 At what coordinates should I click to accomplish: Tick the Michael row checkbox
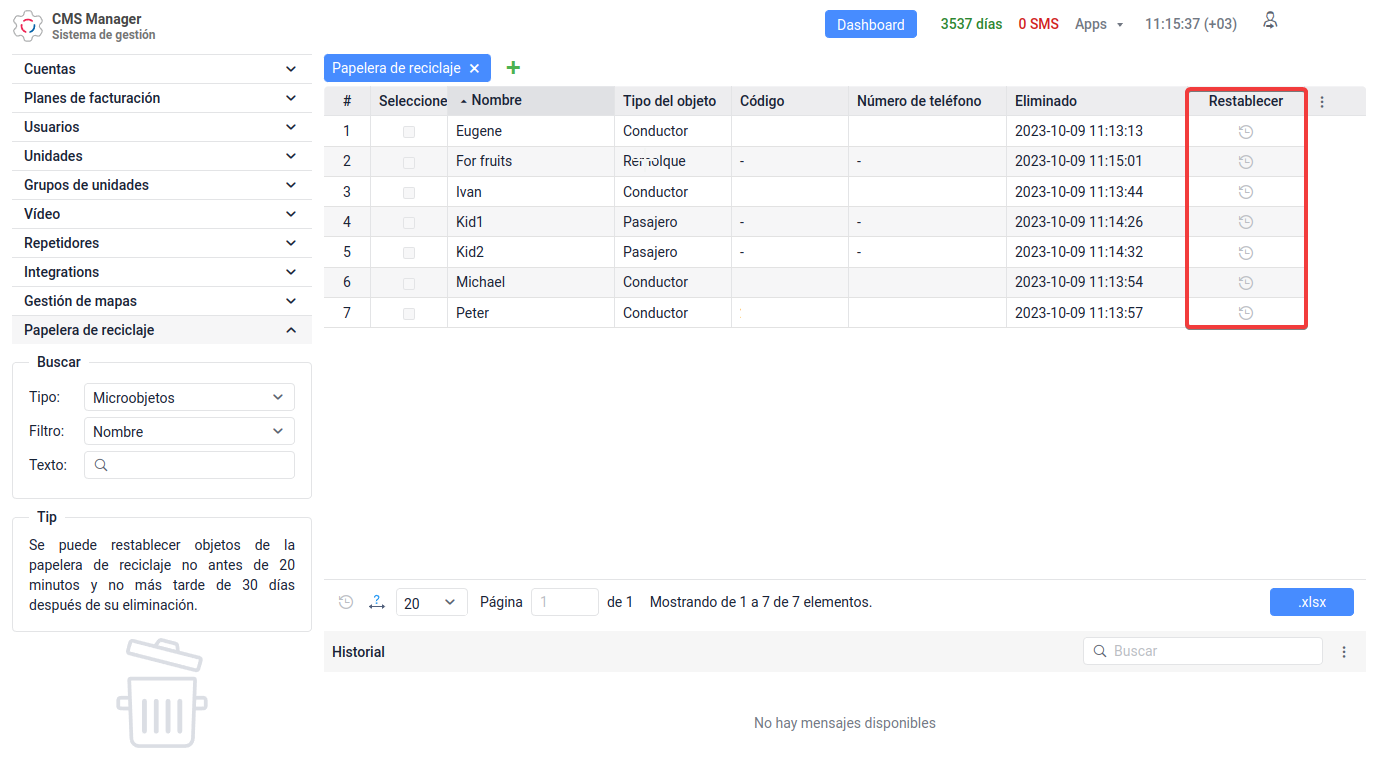point(409,283)
